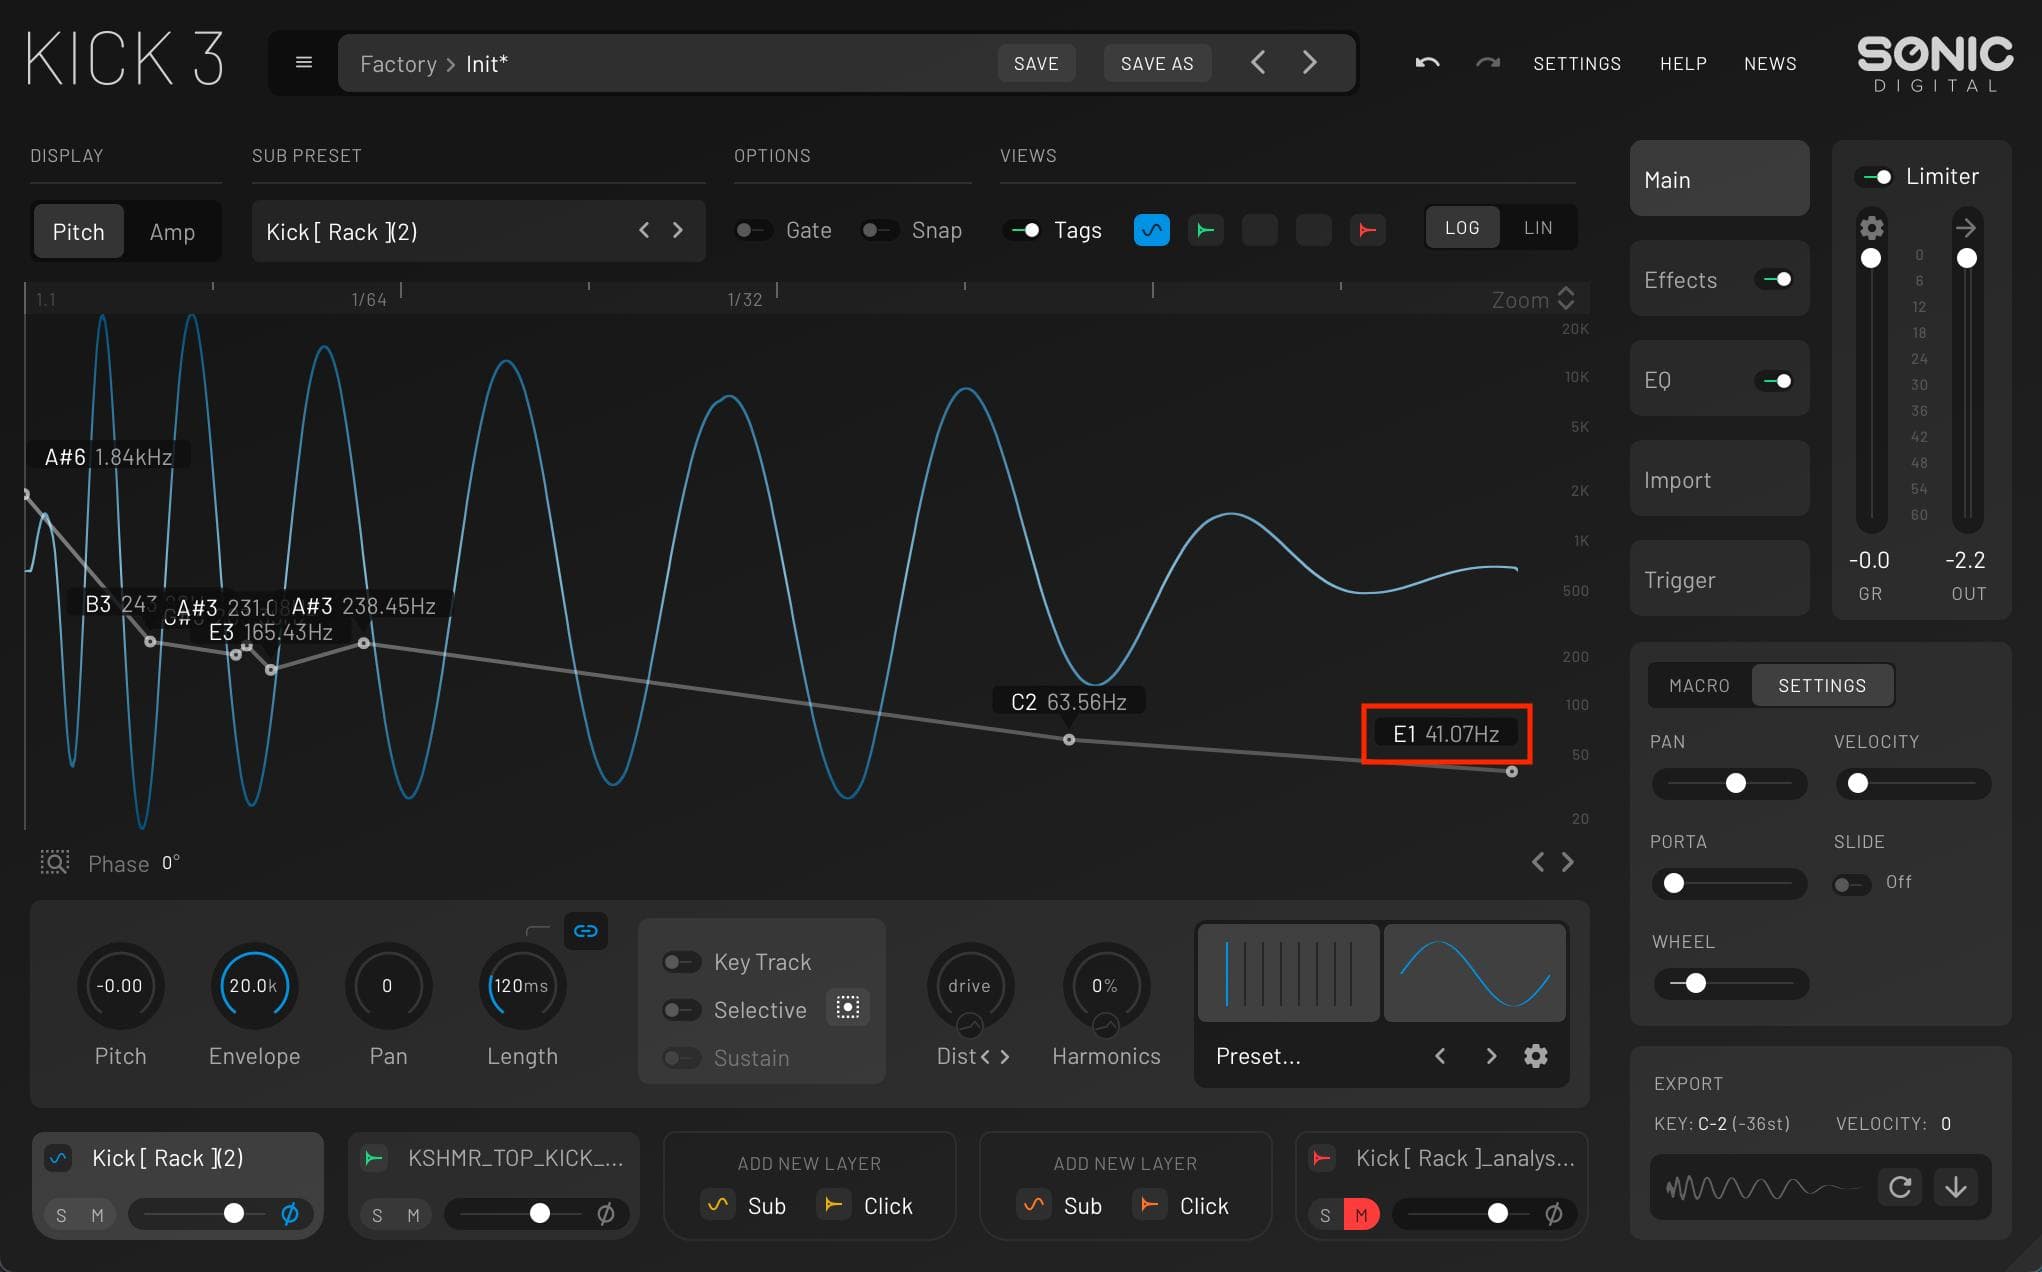Select the harmonics bars display
Image resolution: width=2042 pixels, height=1272 pixels.
[1289, 972]
